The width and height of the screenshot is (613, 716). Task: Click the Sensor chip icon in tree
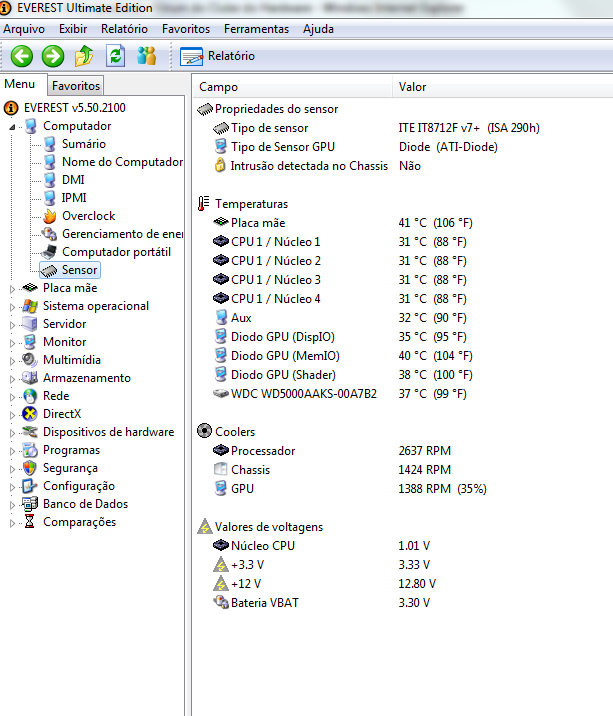[x=49, y=271]
